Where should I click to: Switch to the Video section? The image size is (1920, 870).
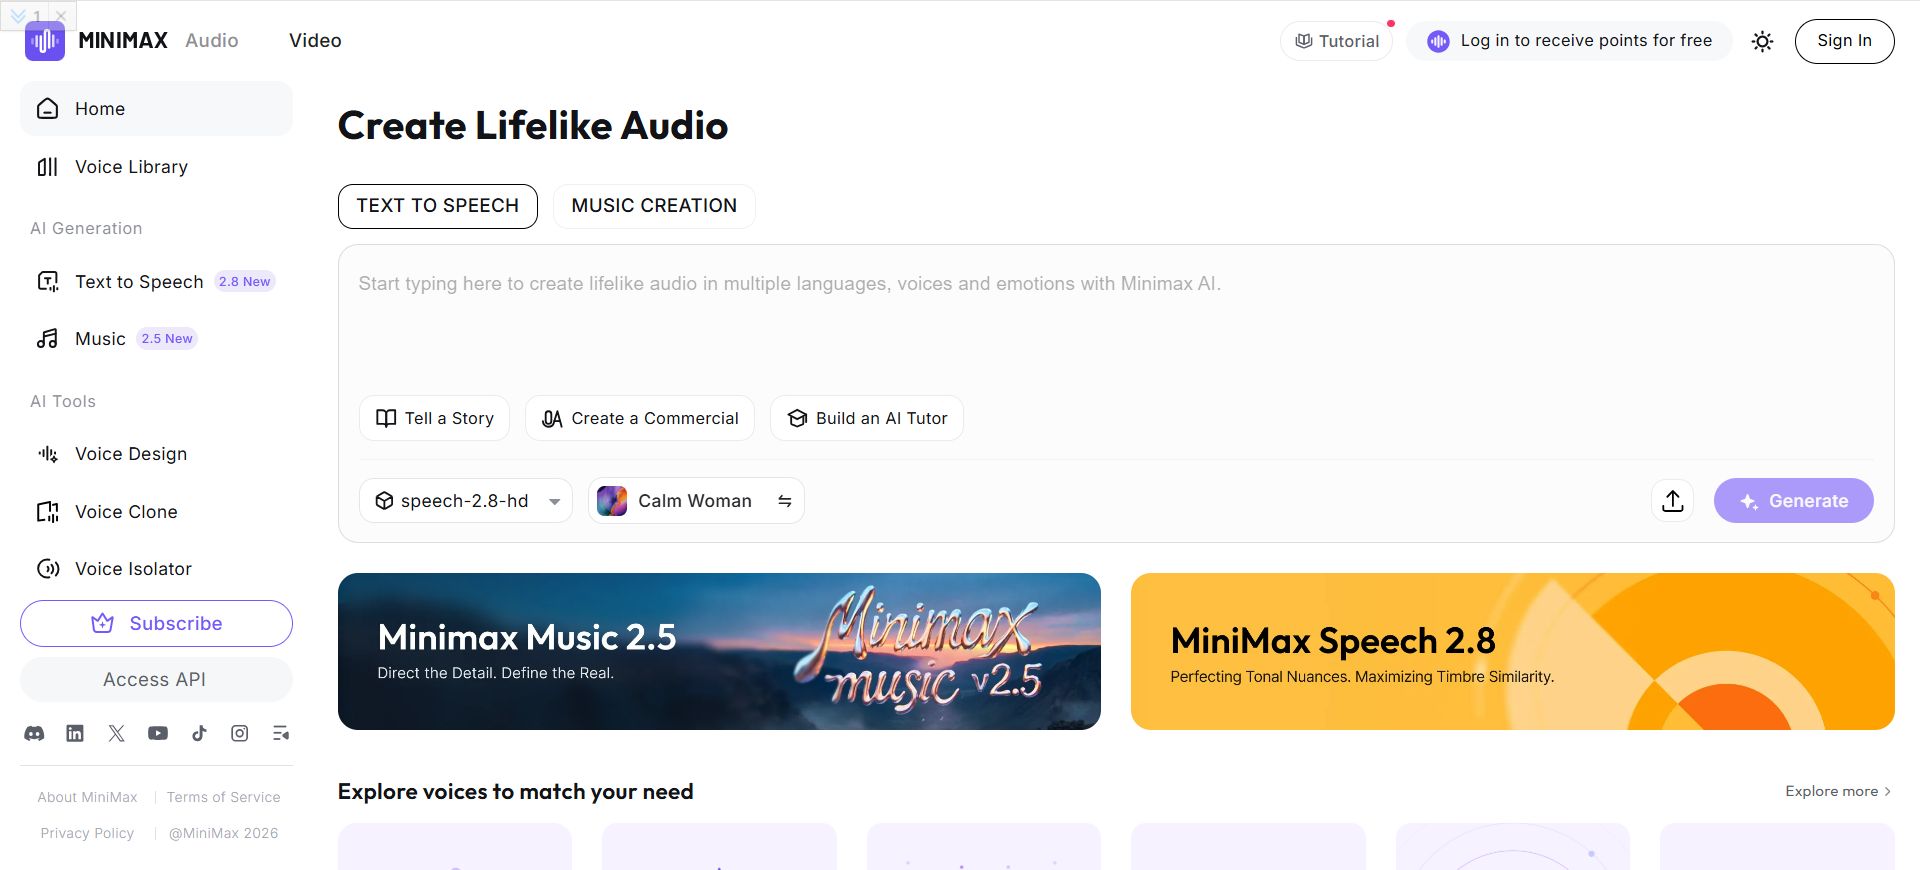(315, 41)
